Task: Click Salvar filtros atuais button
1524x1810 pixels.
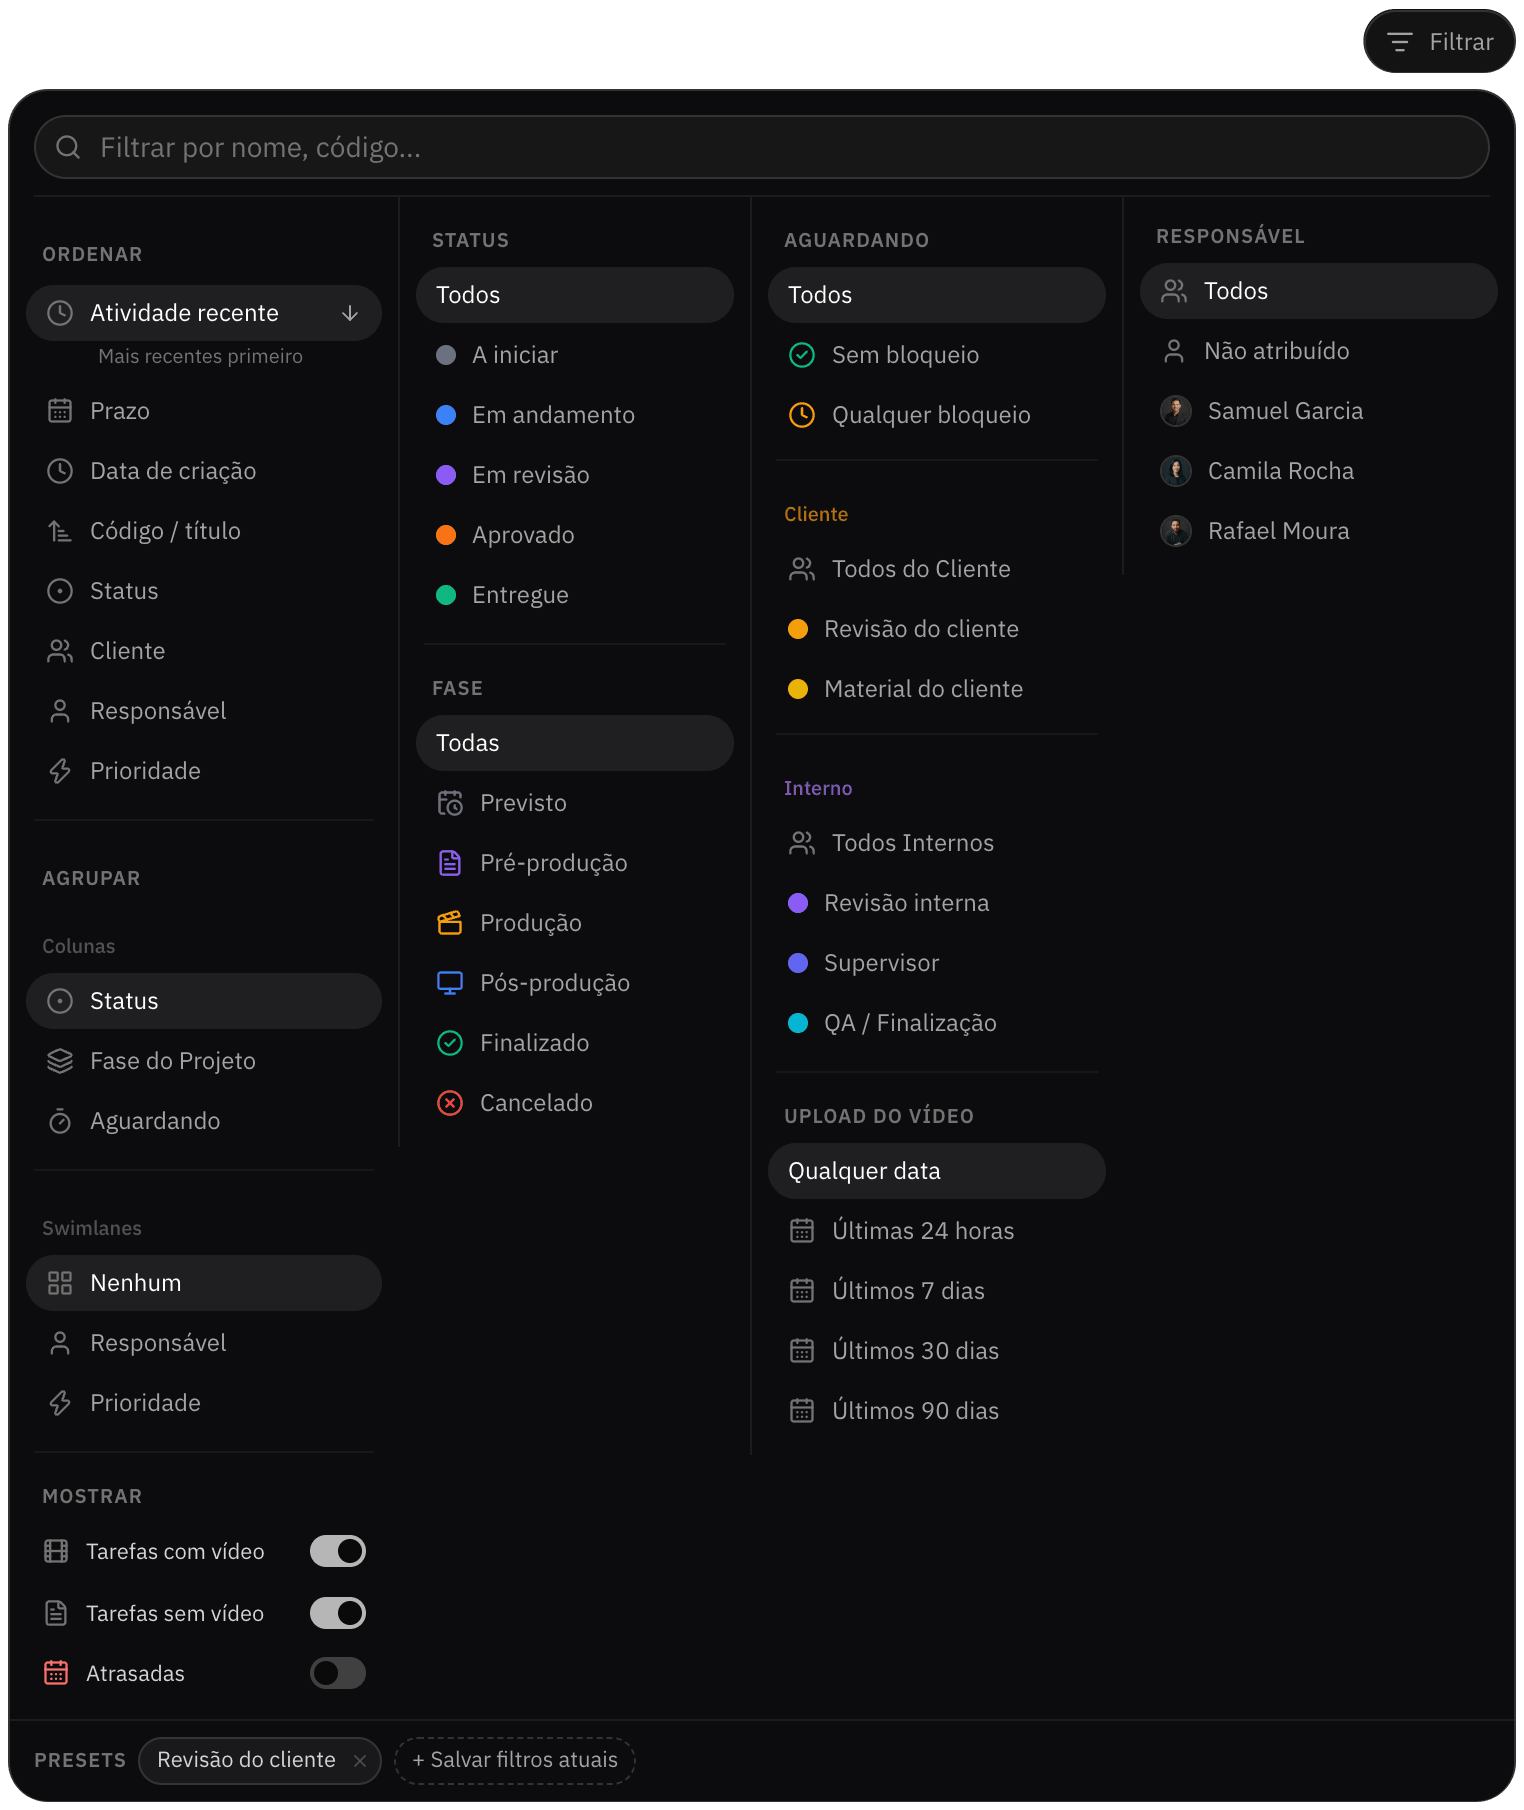Action: click(515, 1760)
